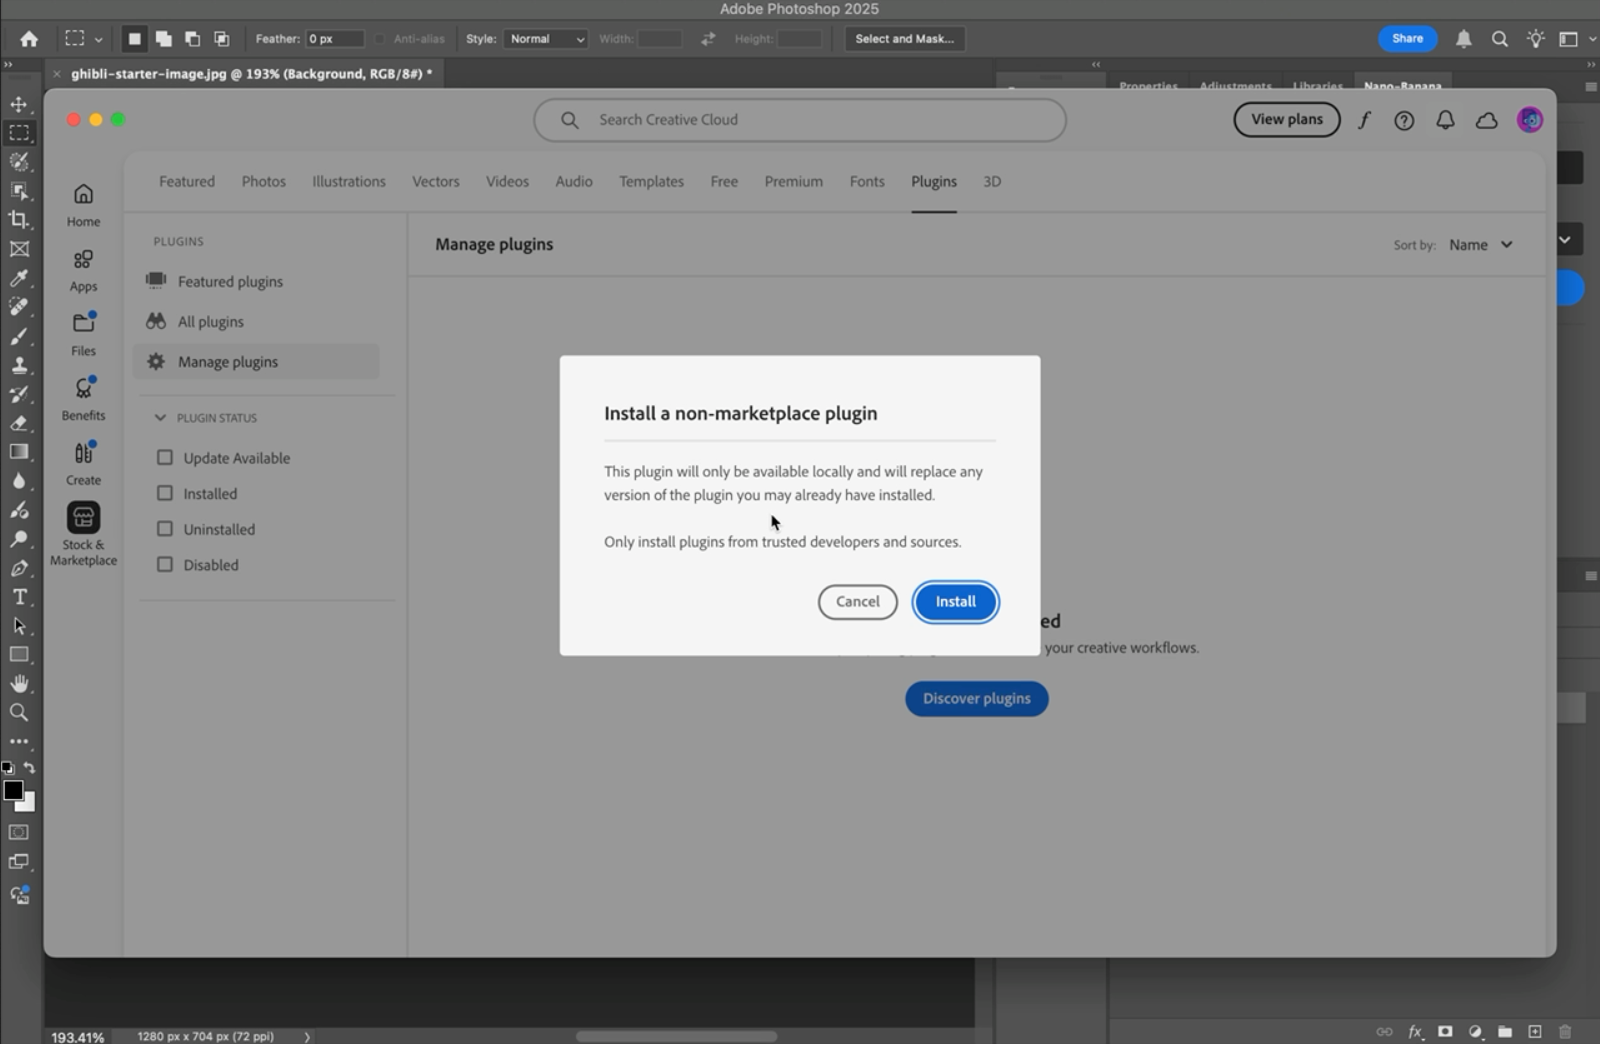Open Photoshop workspace switcher dropdown
This screenshot has width=1600, height=1044.
tap(1575, 39)
